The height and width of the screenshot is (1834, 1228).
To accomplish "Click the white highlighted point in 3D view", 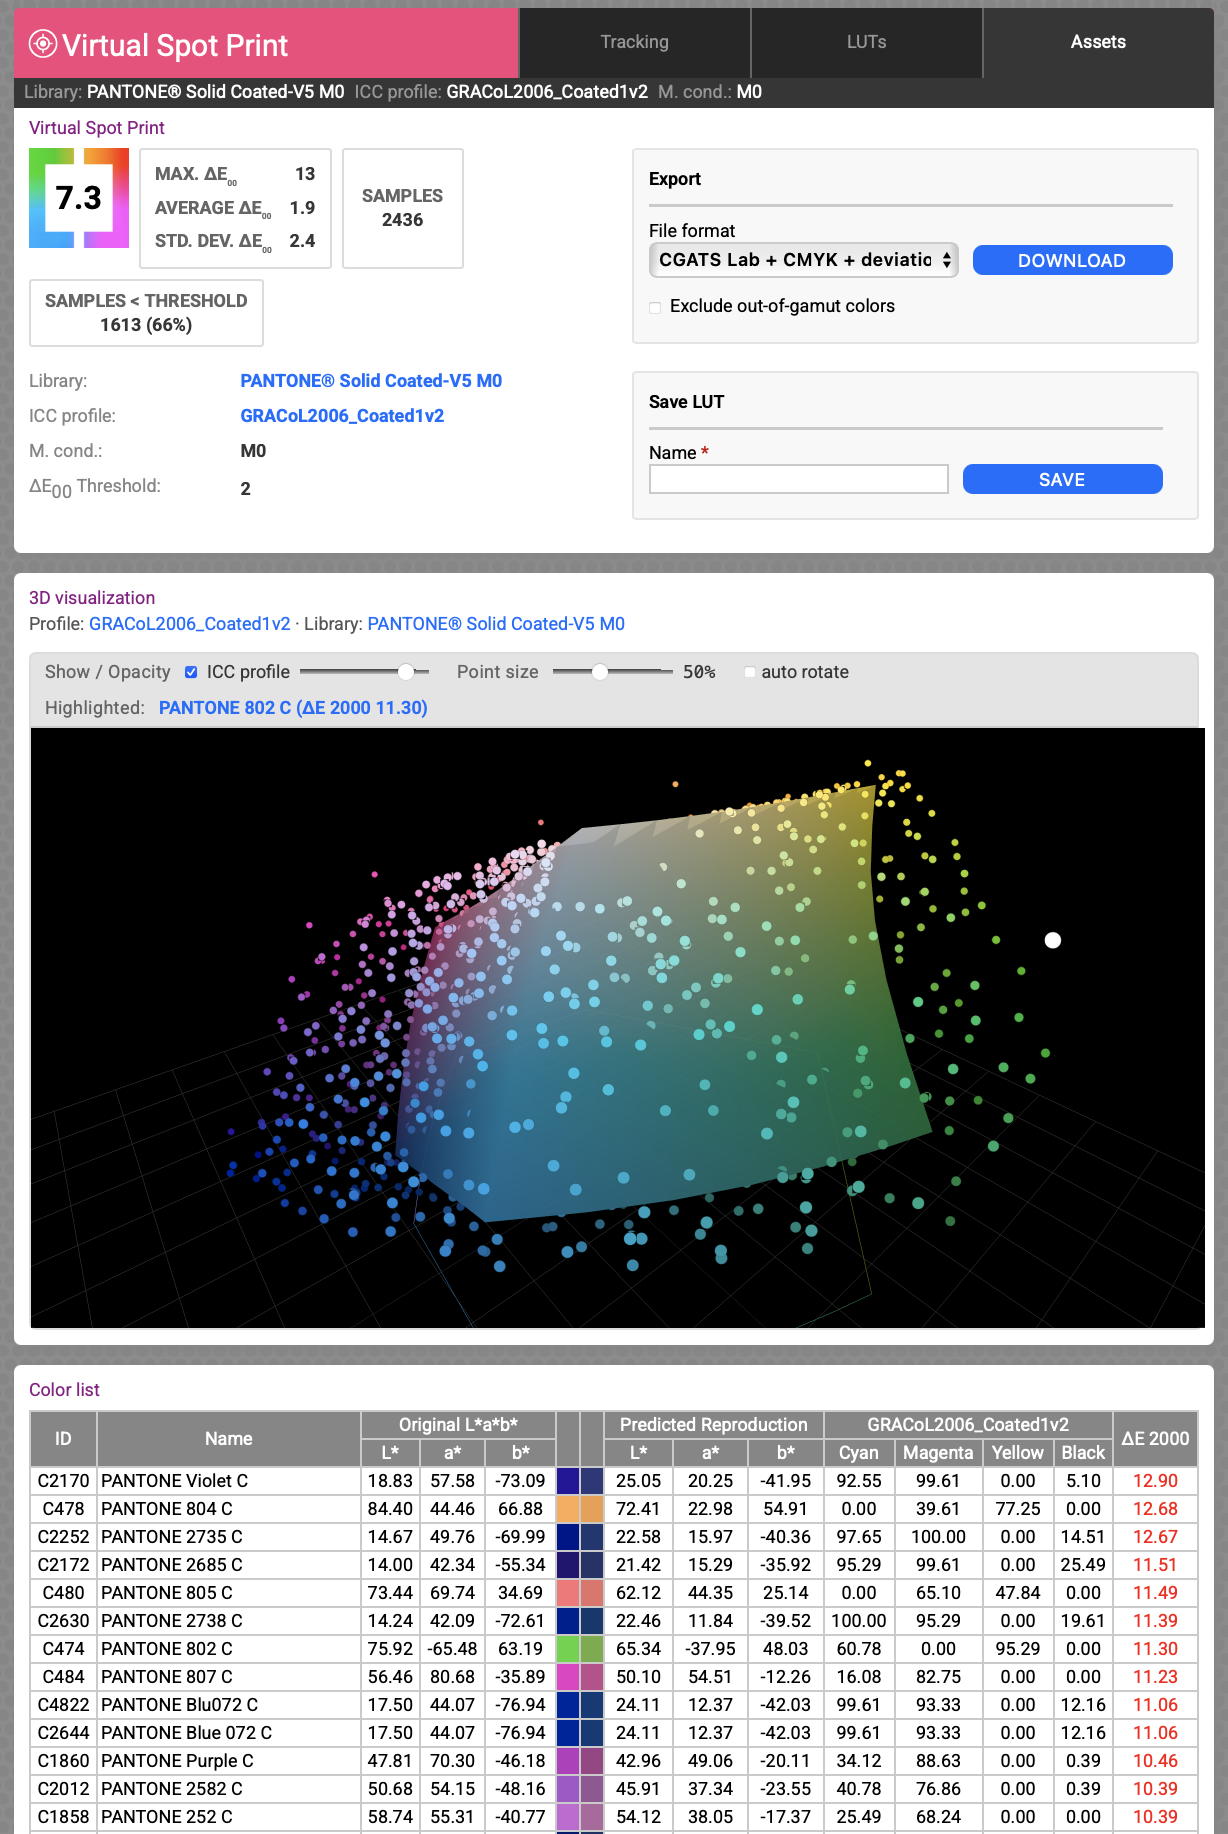I will [x=1052, y=940].
